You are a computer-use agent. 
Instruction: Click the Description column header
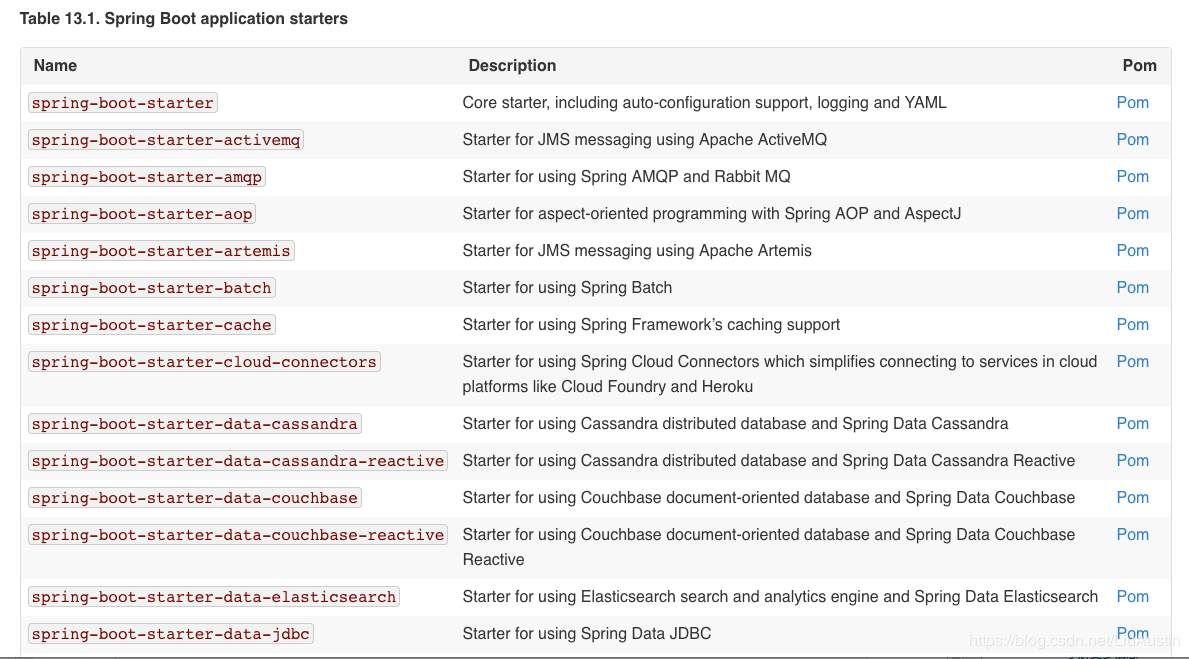coord(512,66)
